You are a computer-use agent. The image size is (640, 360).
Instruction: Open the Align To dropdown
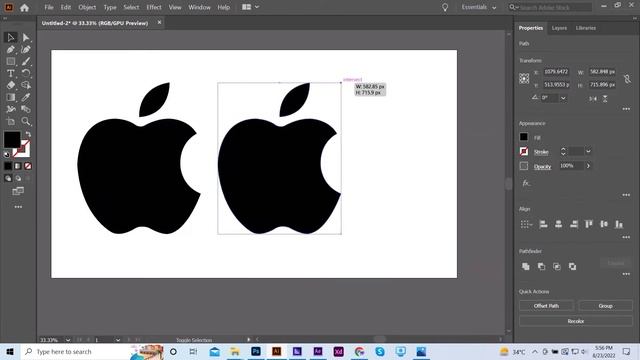click(526, 224)
